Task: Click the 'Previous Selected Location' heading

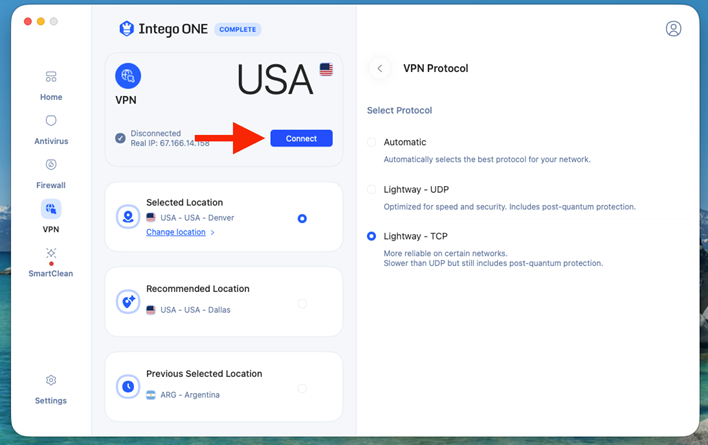Action: click(204, 374)
